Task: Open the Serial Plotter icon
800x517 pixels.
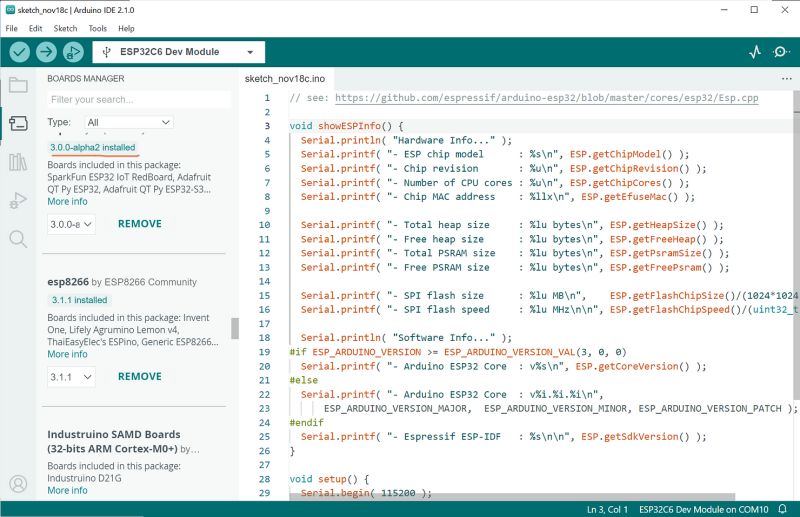Action: (x=755, y=52)
